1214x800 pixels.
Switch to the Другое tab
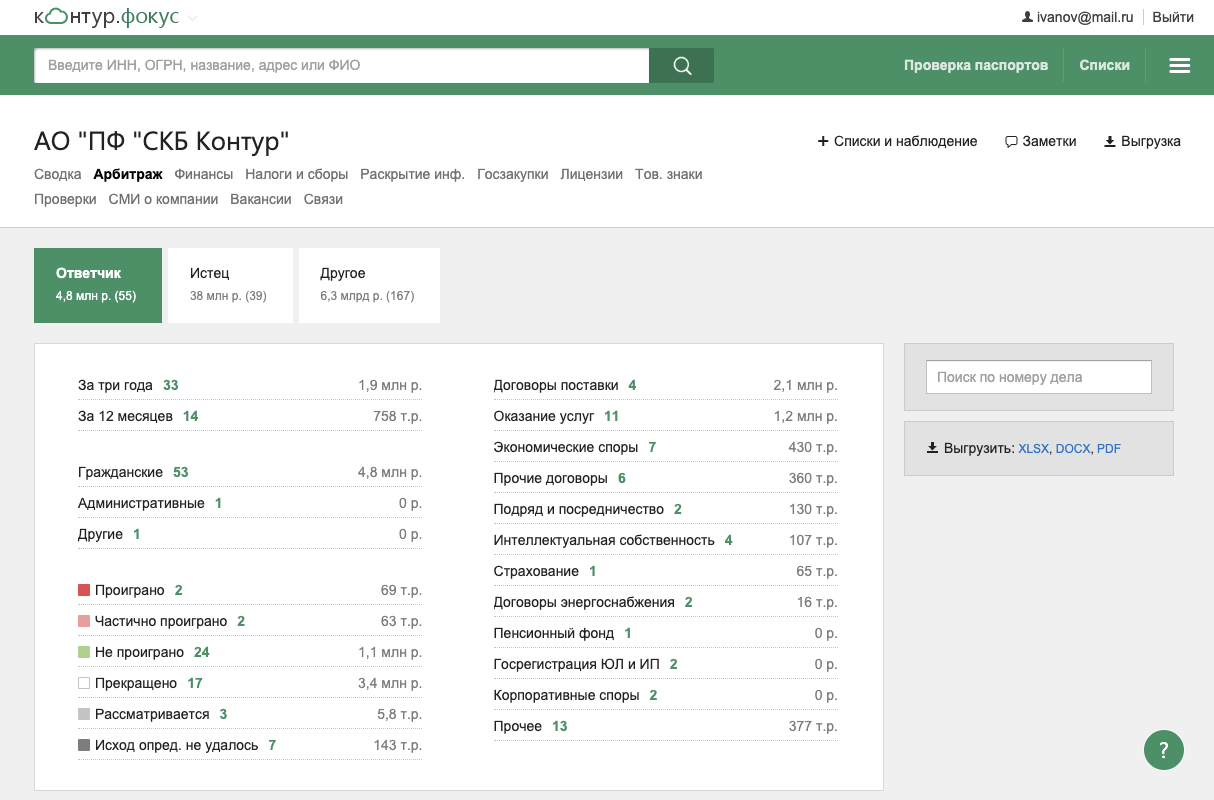pos(369,285)
